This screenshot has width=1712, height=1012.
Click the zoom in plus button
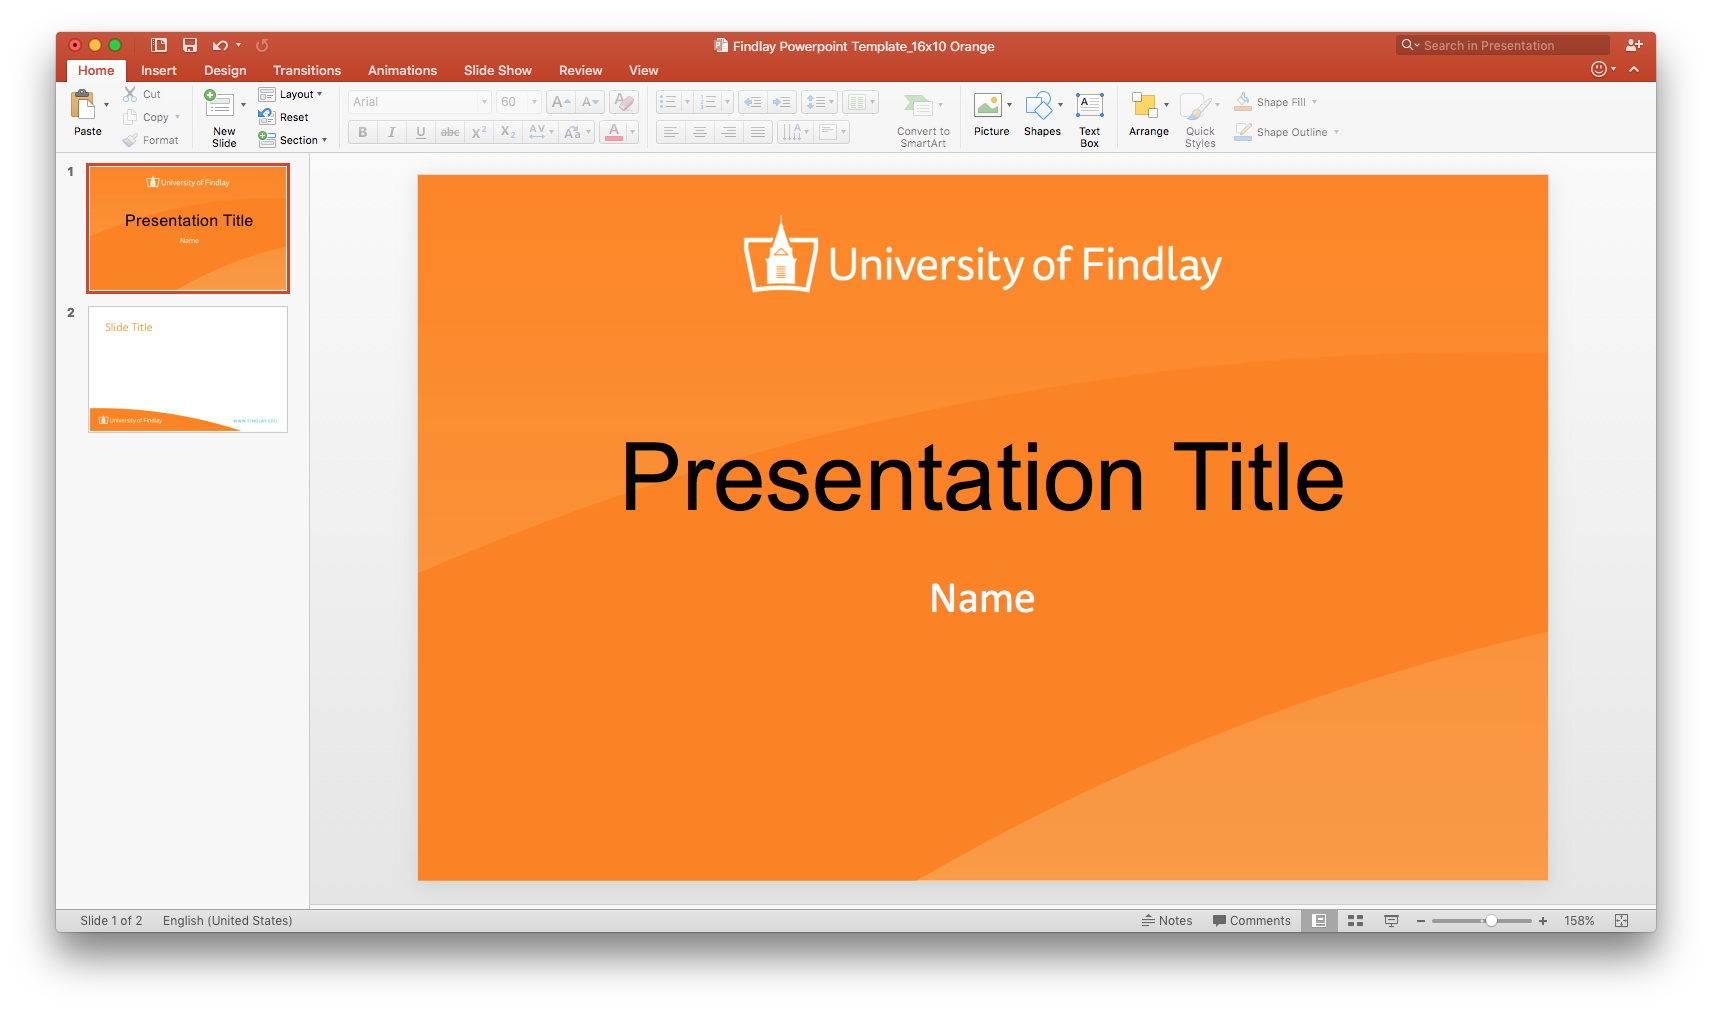(1543, 921)
